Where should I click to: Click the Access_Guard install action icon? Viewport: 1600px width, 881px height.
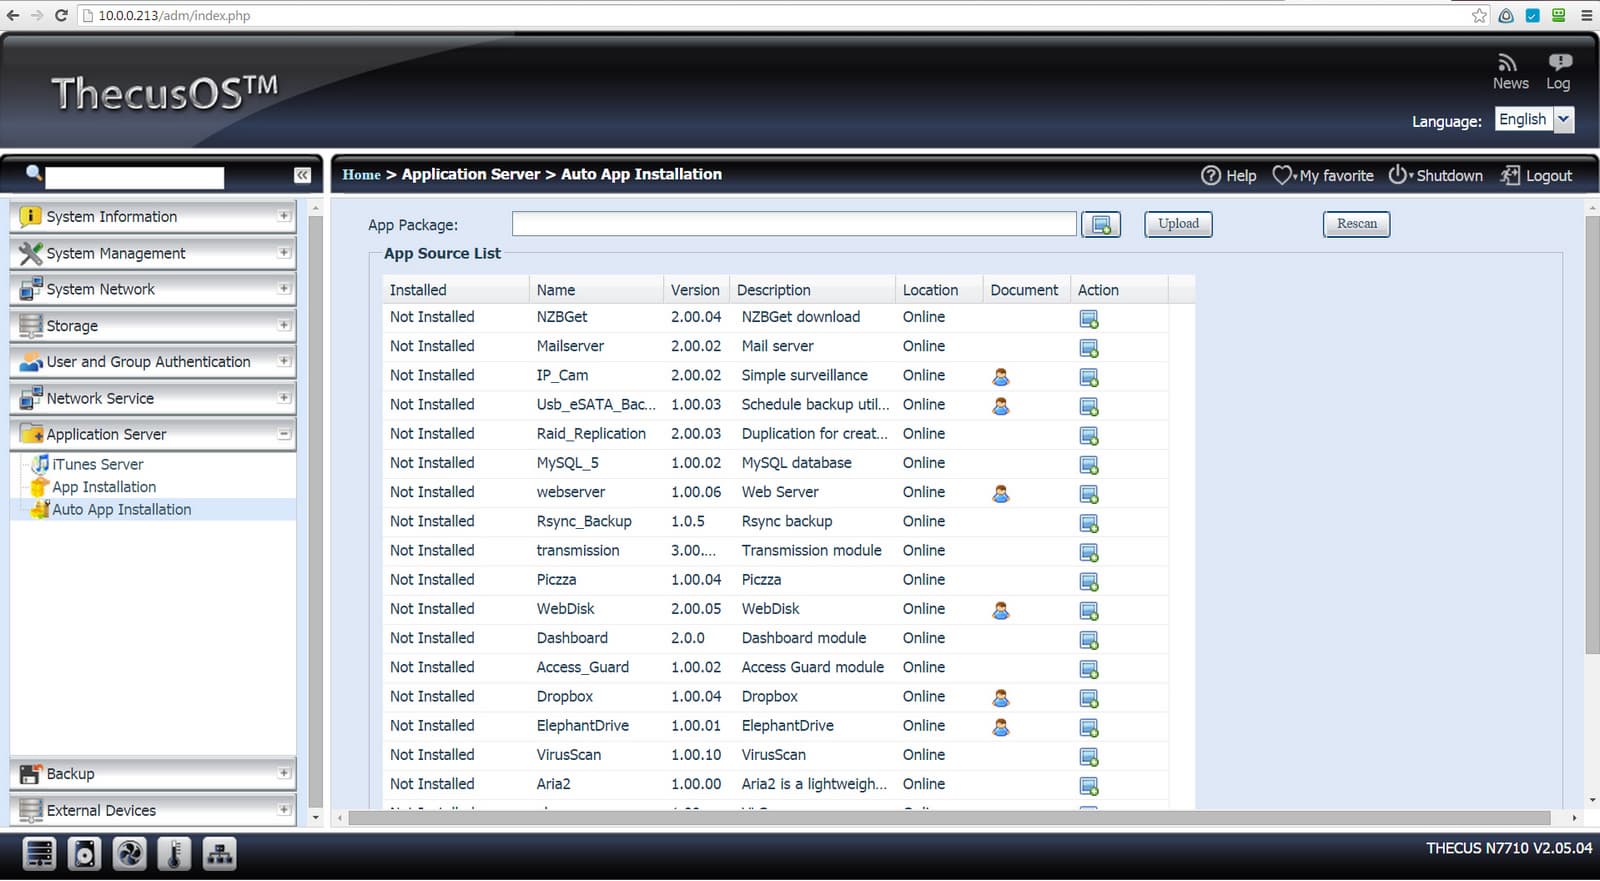pos(1089,669)
